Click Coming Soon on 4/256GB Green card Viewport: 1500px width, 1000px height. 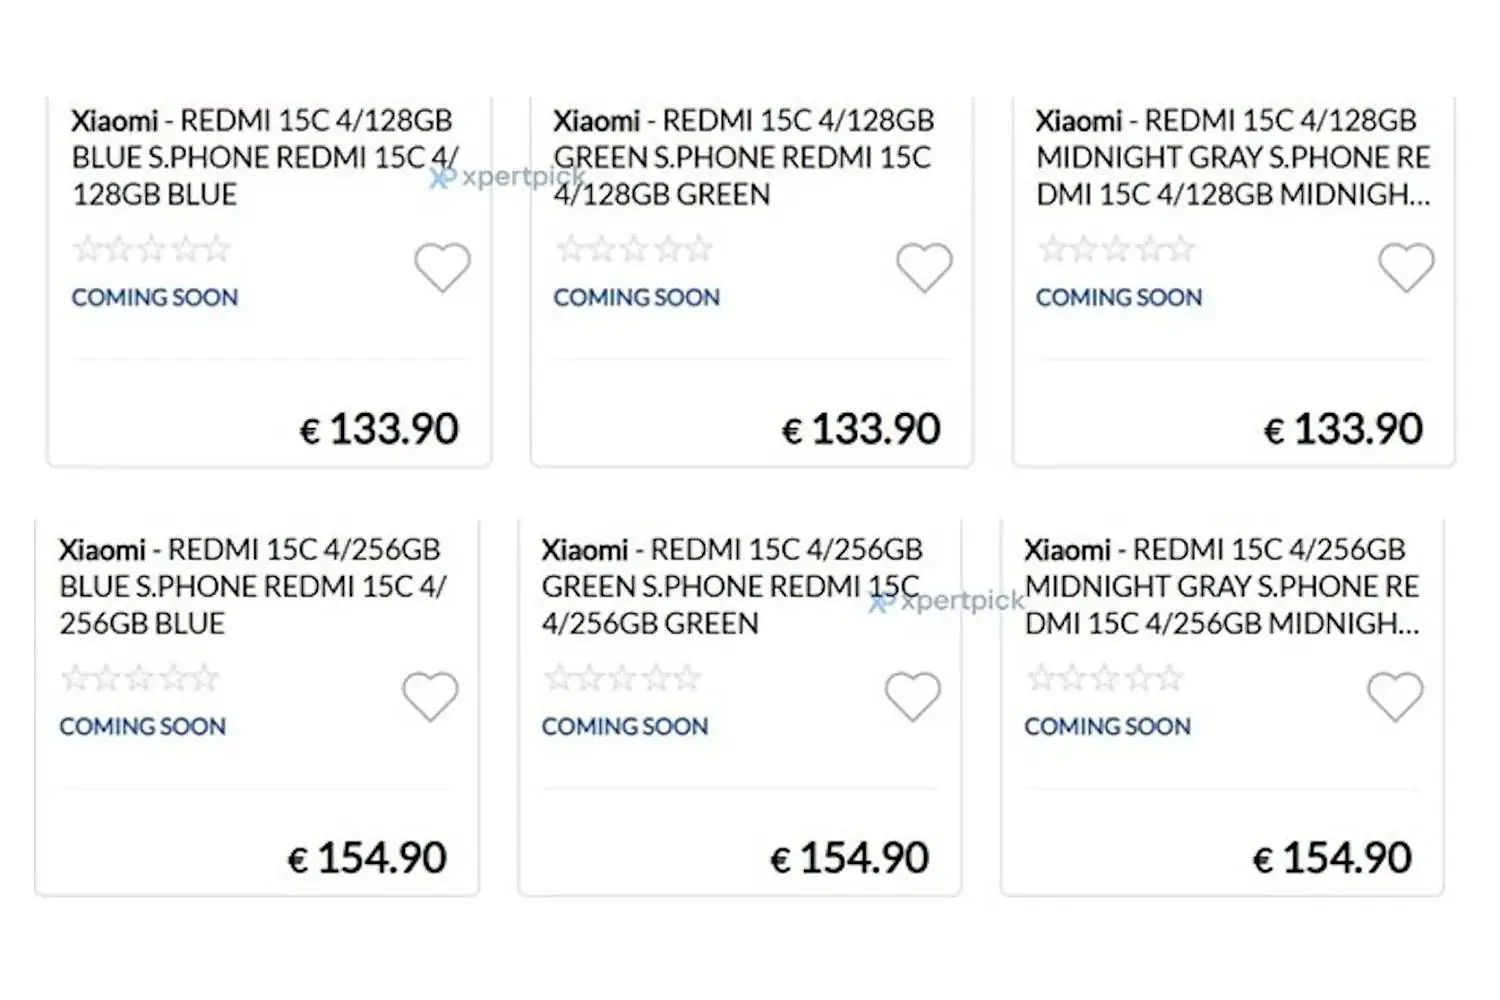click(625, 726)
